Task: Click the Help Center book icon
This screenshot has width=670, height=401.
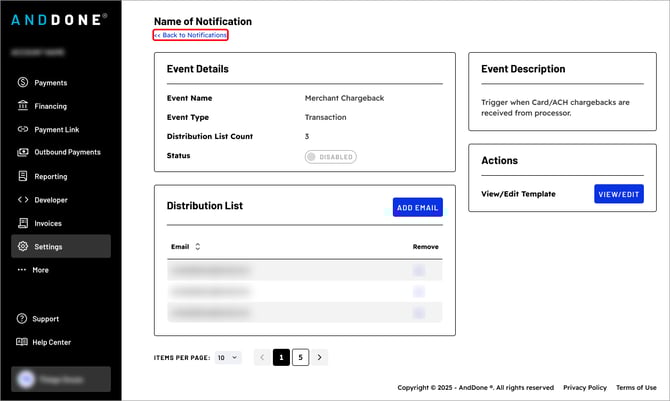Action: [21, 342]
